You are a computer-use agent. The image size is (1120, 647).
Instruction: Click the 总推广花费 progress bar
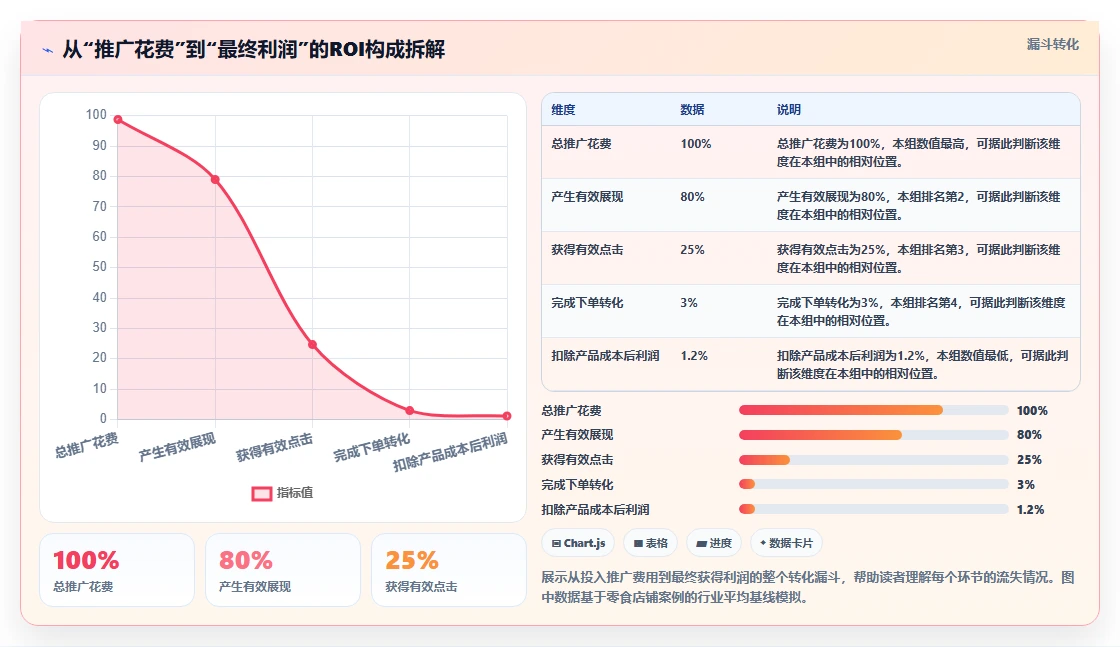point(874,410)
